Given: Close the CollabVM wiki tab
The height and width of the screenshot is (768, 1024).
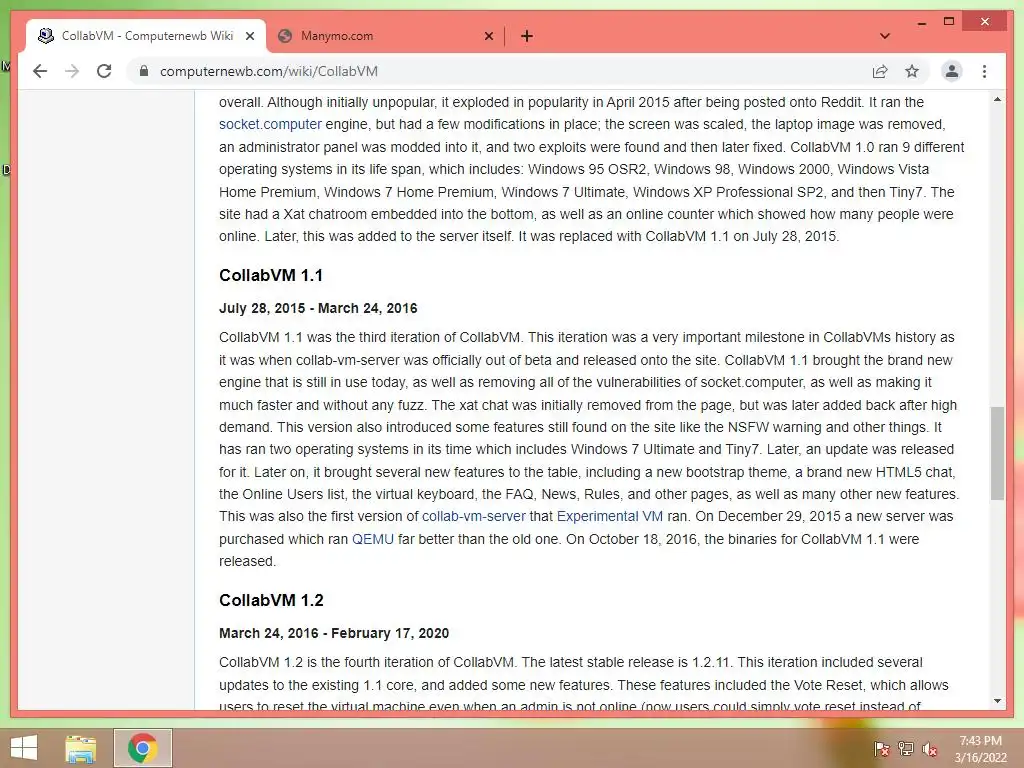Looking at the screenshot, I should pyautogui.click(x=249, y=36).
